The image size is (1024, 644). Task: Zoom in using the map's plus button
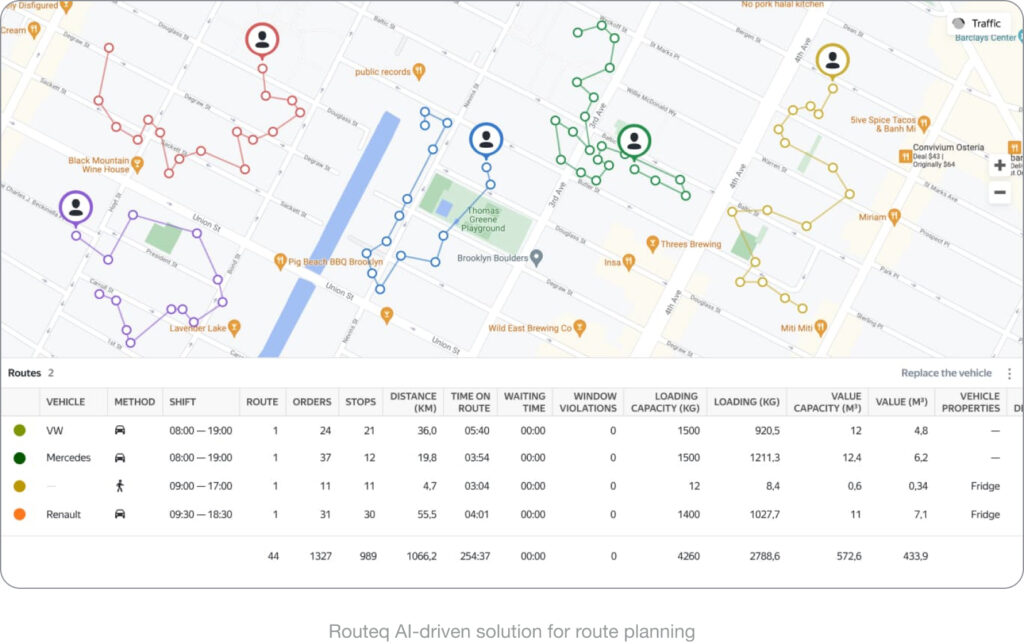pyautogui.click(x=999, y=165)
